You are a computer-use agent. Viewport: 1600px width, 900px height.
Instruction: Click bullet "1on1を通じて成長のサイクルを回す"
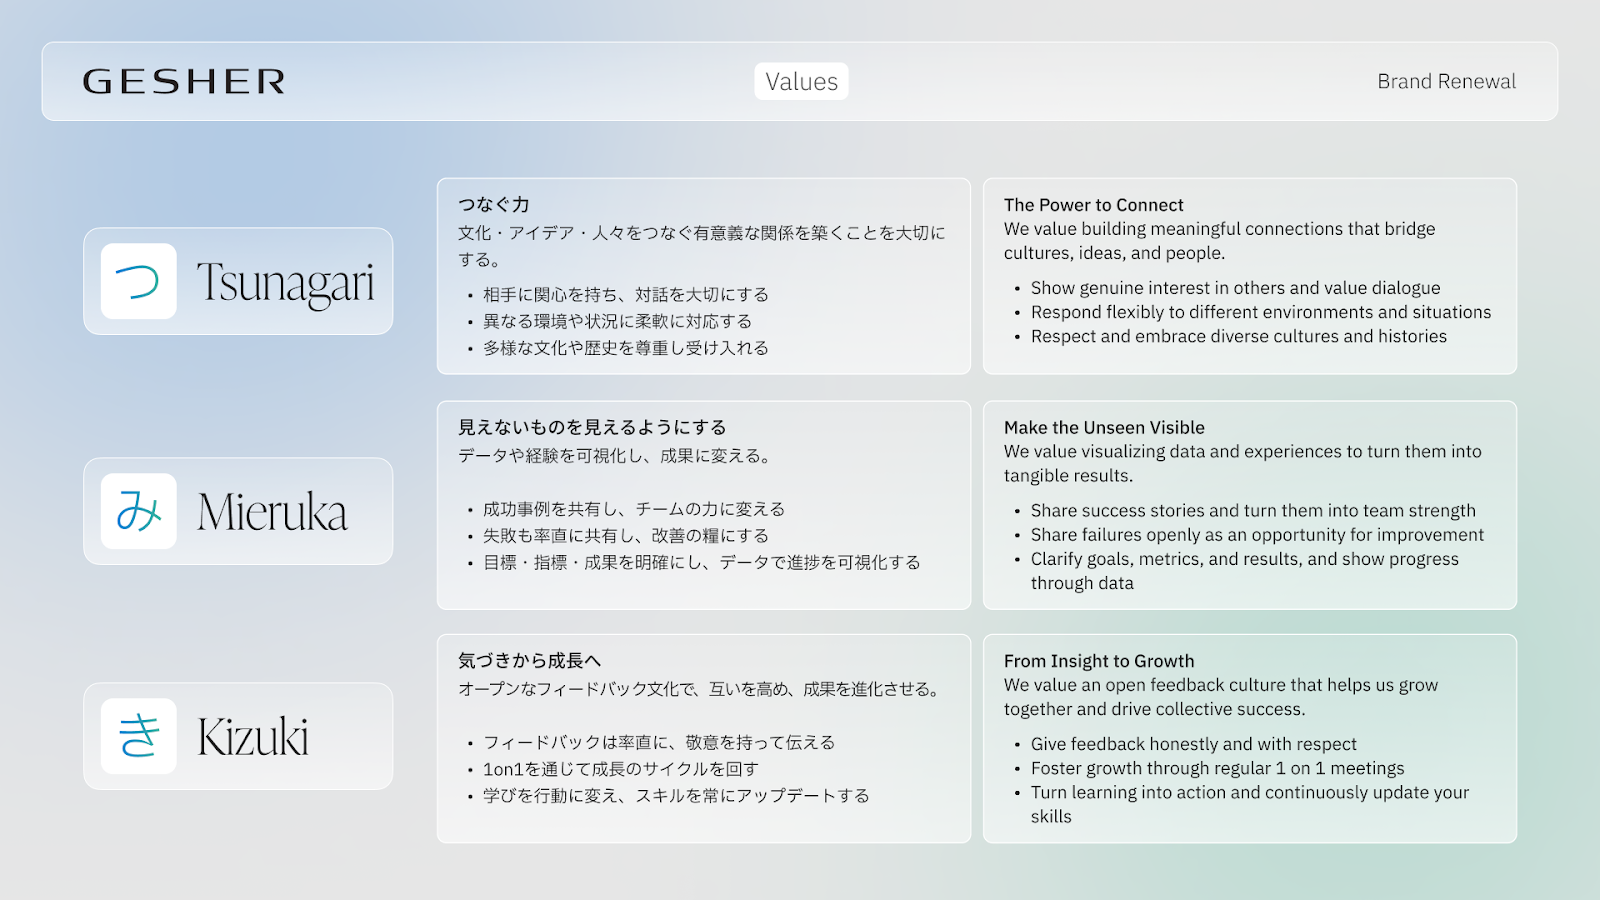point(621,769)
